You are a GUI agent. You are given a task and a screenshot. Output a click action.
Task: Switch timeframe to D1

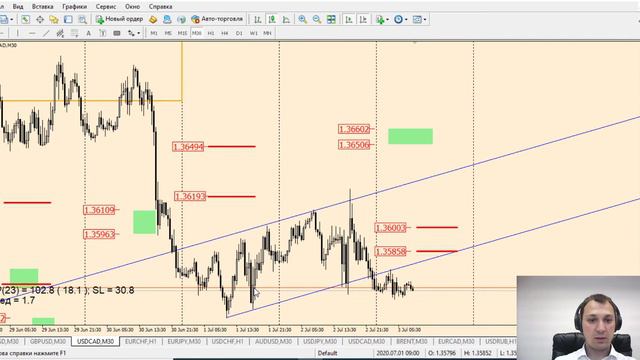pyautogui.click(x=239, y=33)
